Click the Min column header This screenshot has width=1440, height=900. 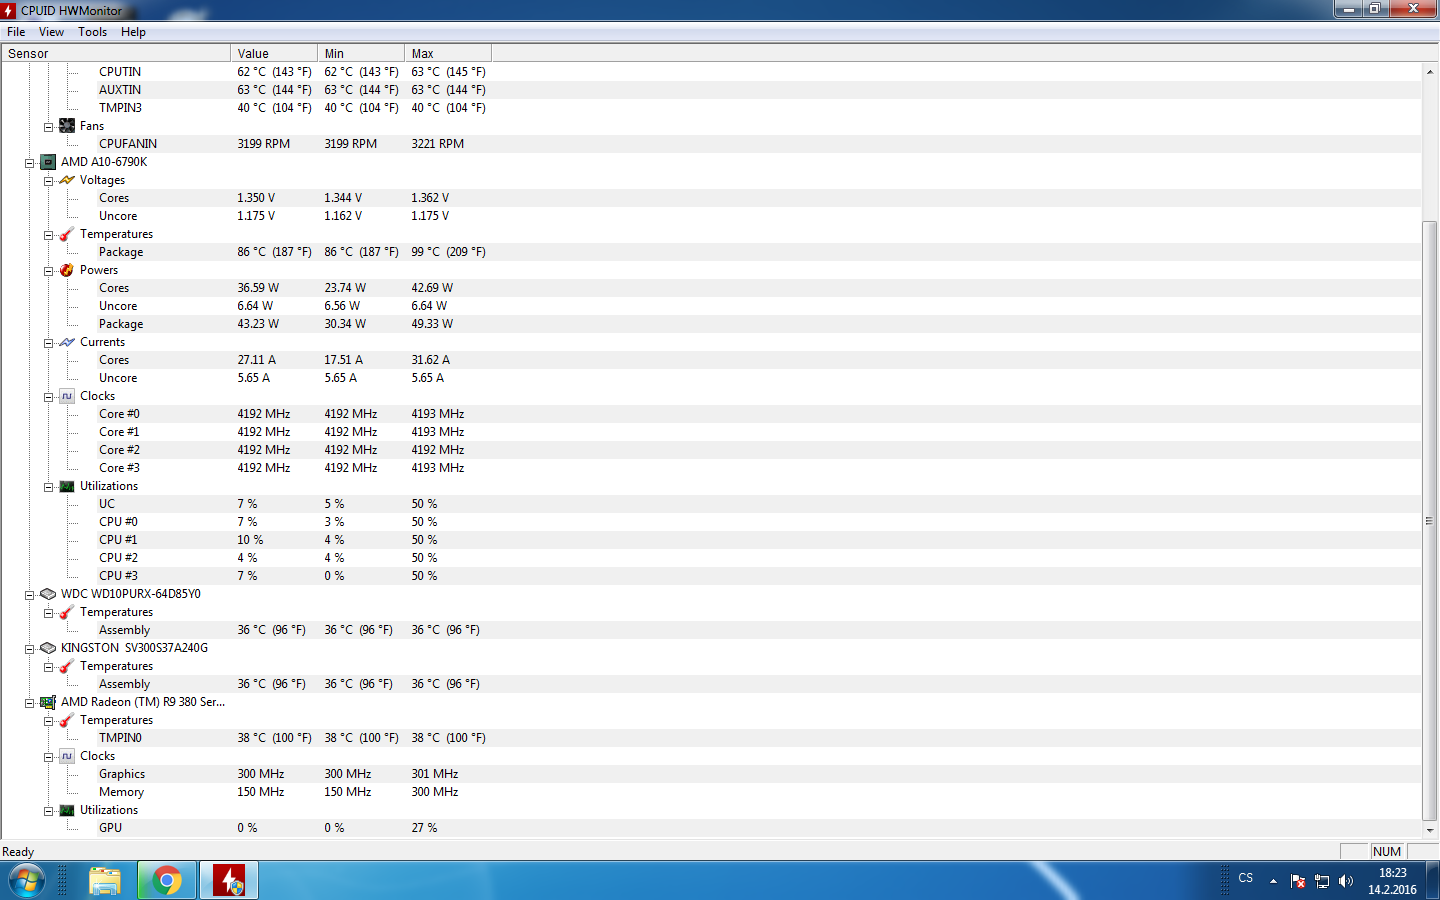pos(361,54)
